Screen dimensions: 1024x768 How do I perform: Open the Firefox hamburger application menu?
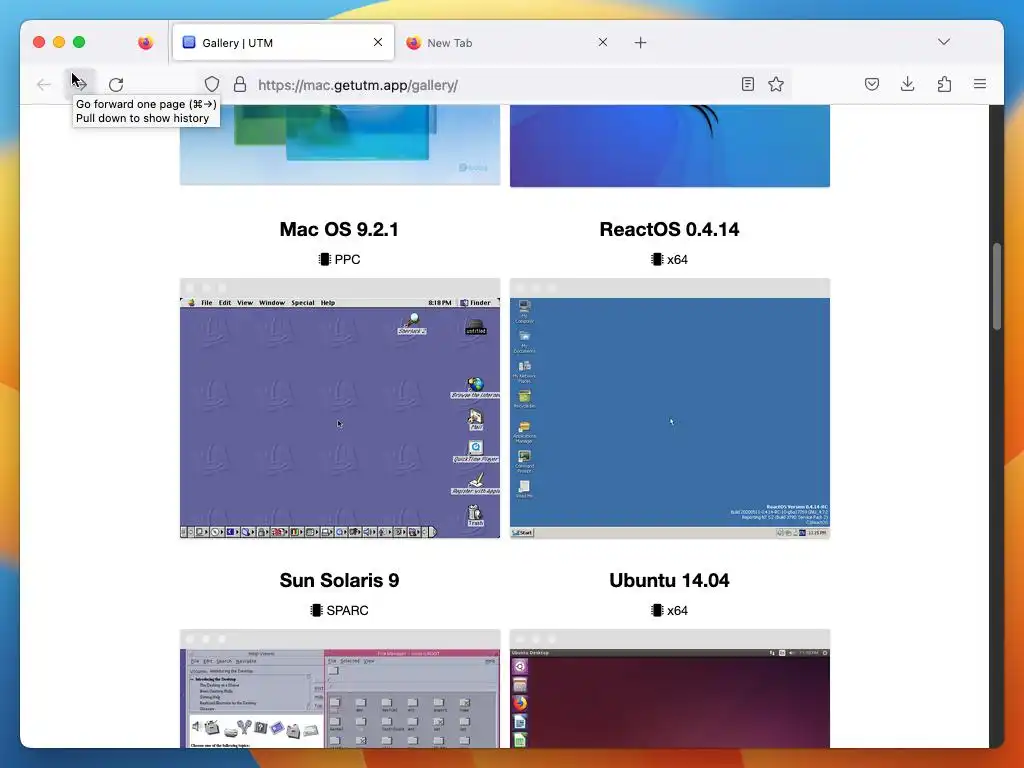tap(980, 84)
